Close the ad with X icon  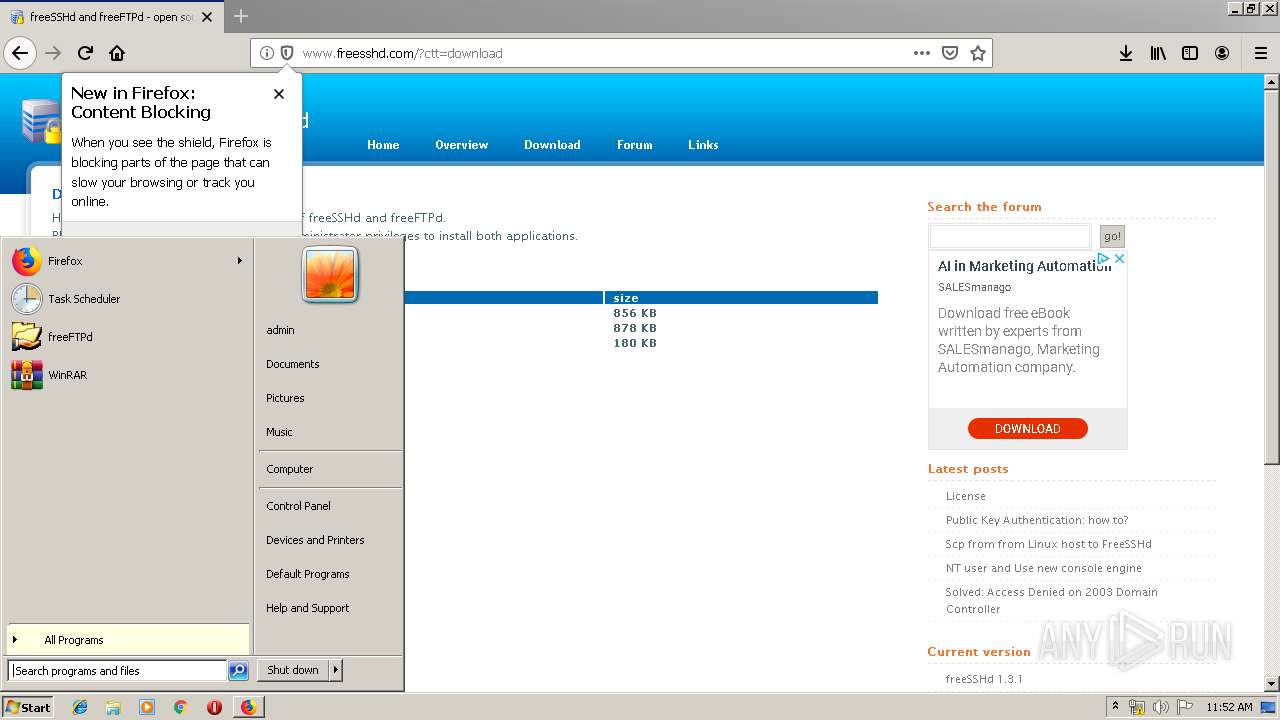(1120, 258)
